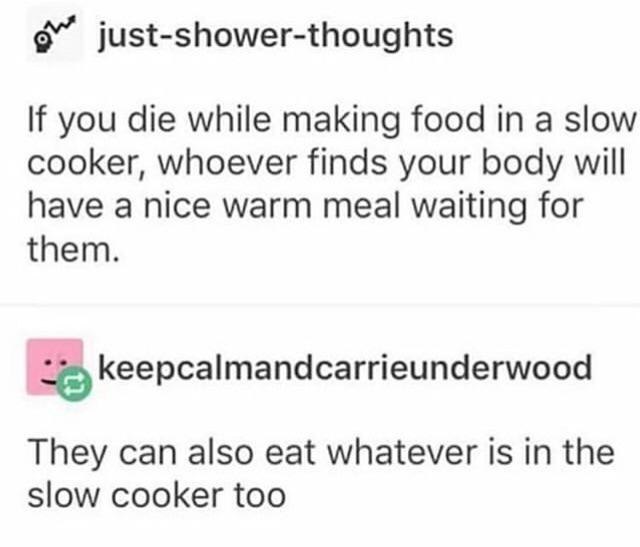The height and width of the screenshot is (547, 640).
Task: Click the word 'meal' in the original post
Action: [x=361, y=206]
